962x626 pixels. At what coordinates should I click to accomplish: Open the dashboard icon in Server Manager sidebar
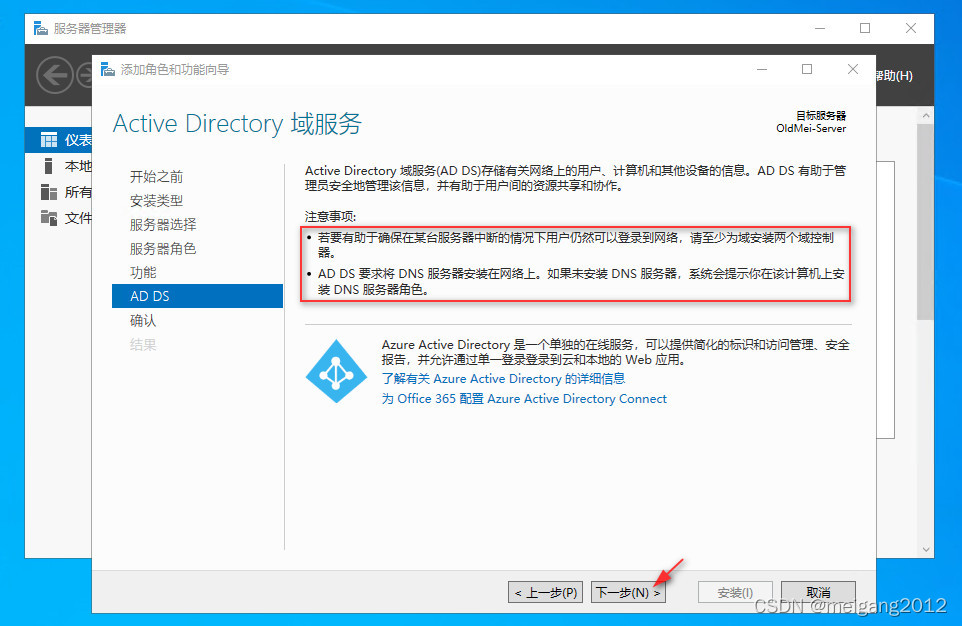coord(49,140)
